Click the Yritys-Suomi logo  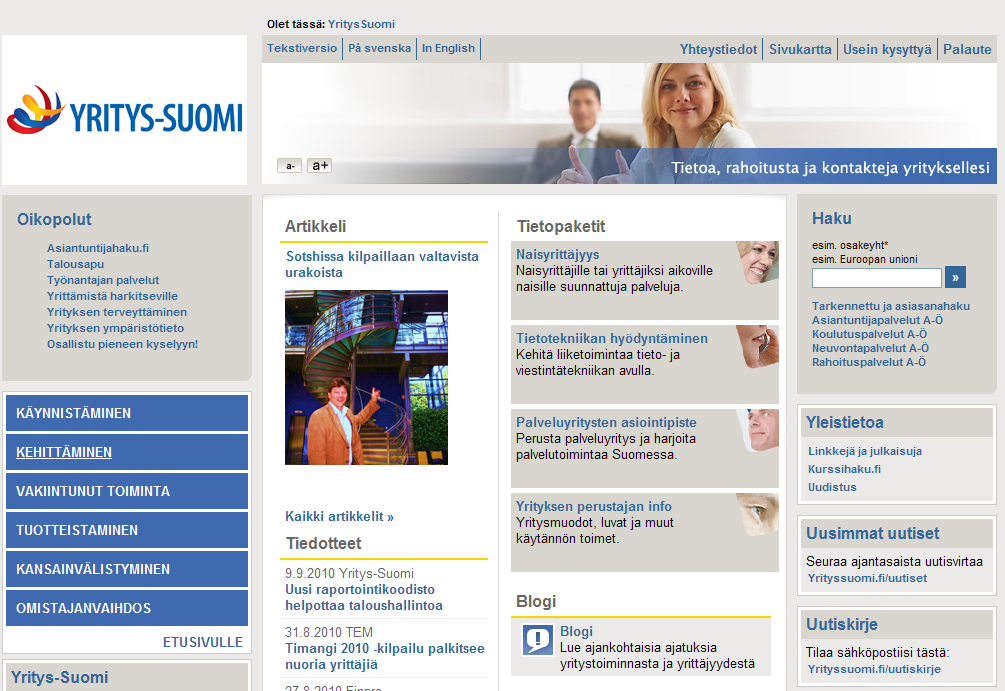click(124, 110)
